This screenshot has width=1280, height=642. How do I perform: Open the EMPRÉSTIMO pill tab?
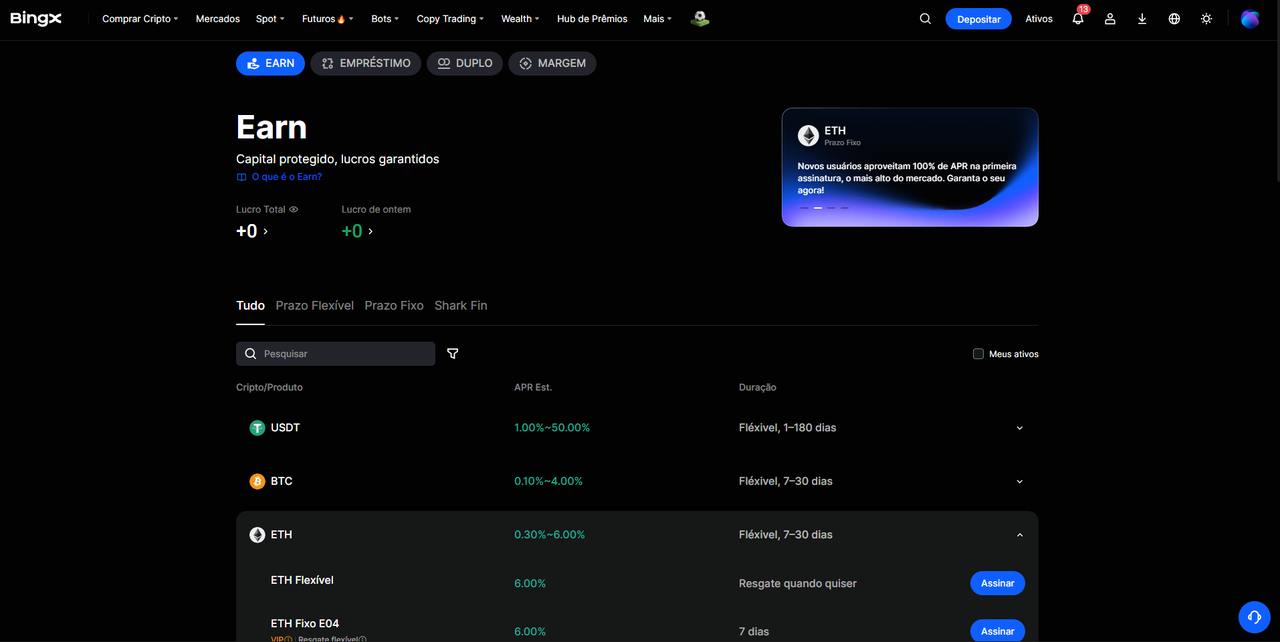pos(366,63)
